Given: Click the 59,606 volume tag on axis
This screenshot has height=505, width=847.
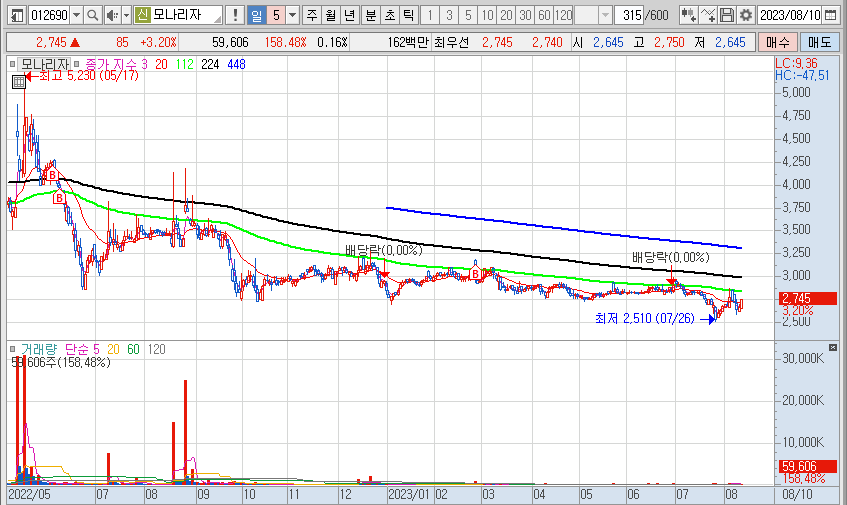Looking at the screenshot, I should pos(808,466).
